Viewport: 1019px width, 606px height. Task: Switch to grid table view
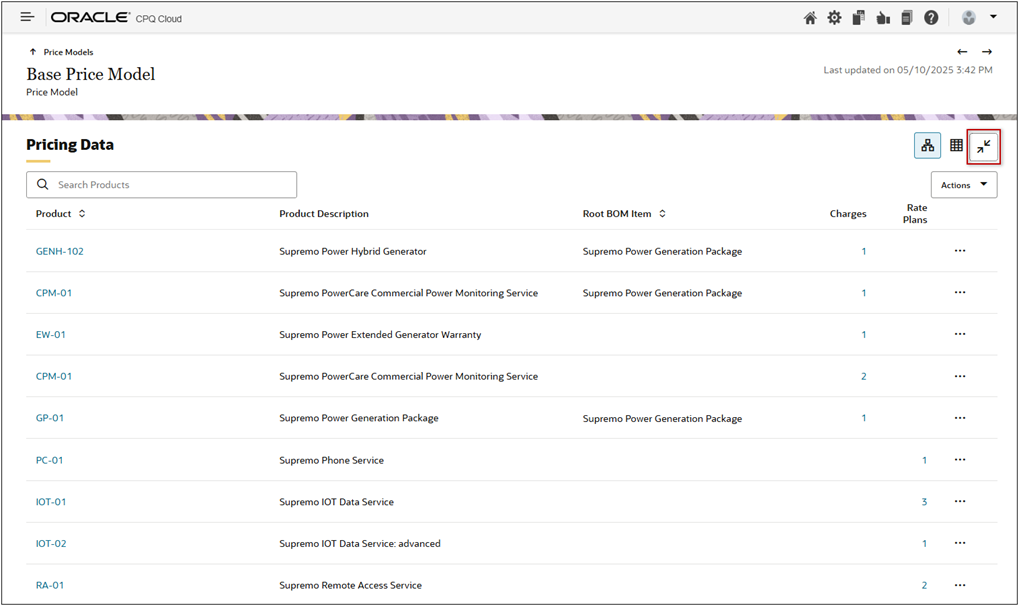pos(956,146)
